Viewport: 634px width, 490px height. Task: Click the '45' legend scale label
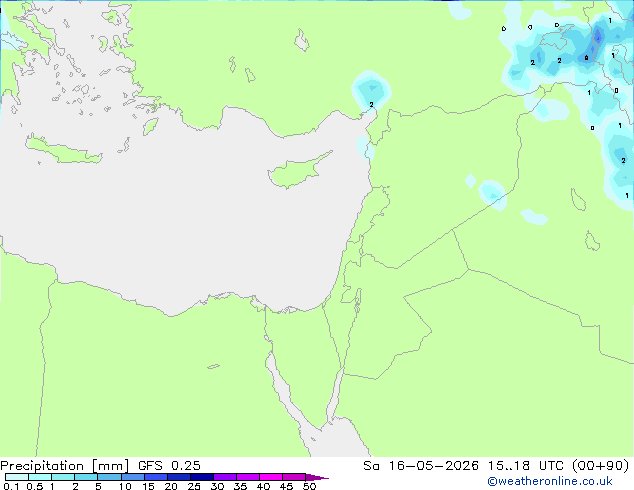[x=286, y=486]
